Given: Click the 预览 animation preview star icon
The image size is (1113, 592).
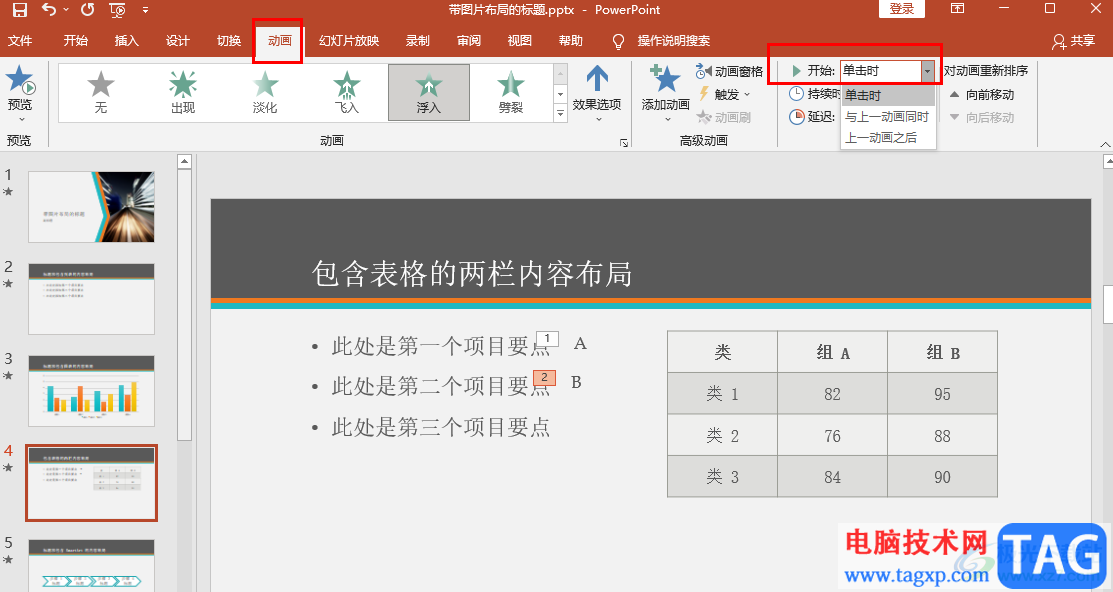Looking at the screenshot, I should pos(20,80).
